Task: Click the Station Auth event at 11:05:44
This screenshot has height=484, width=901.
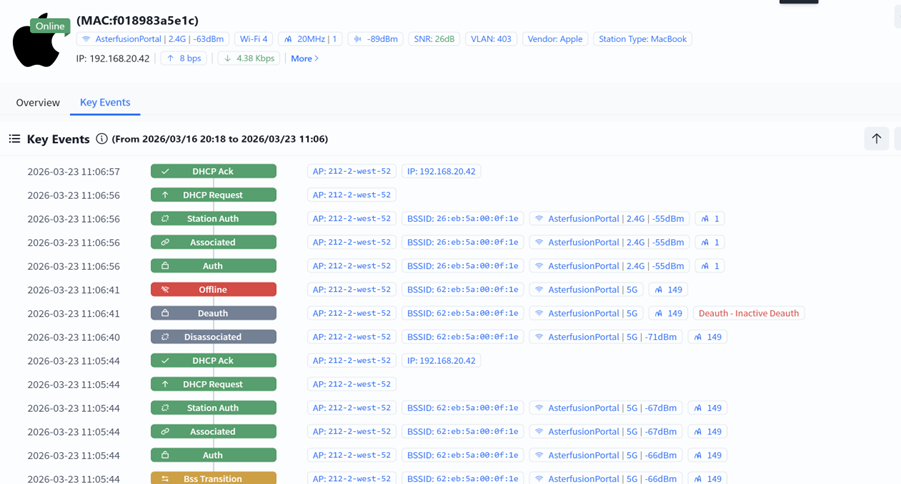Action: click(x=213, y=408)
